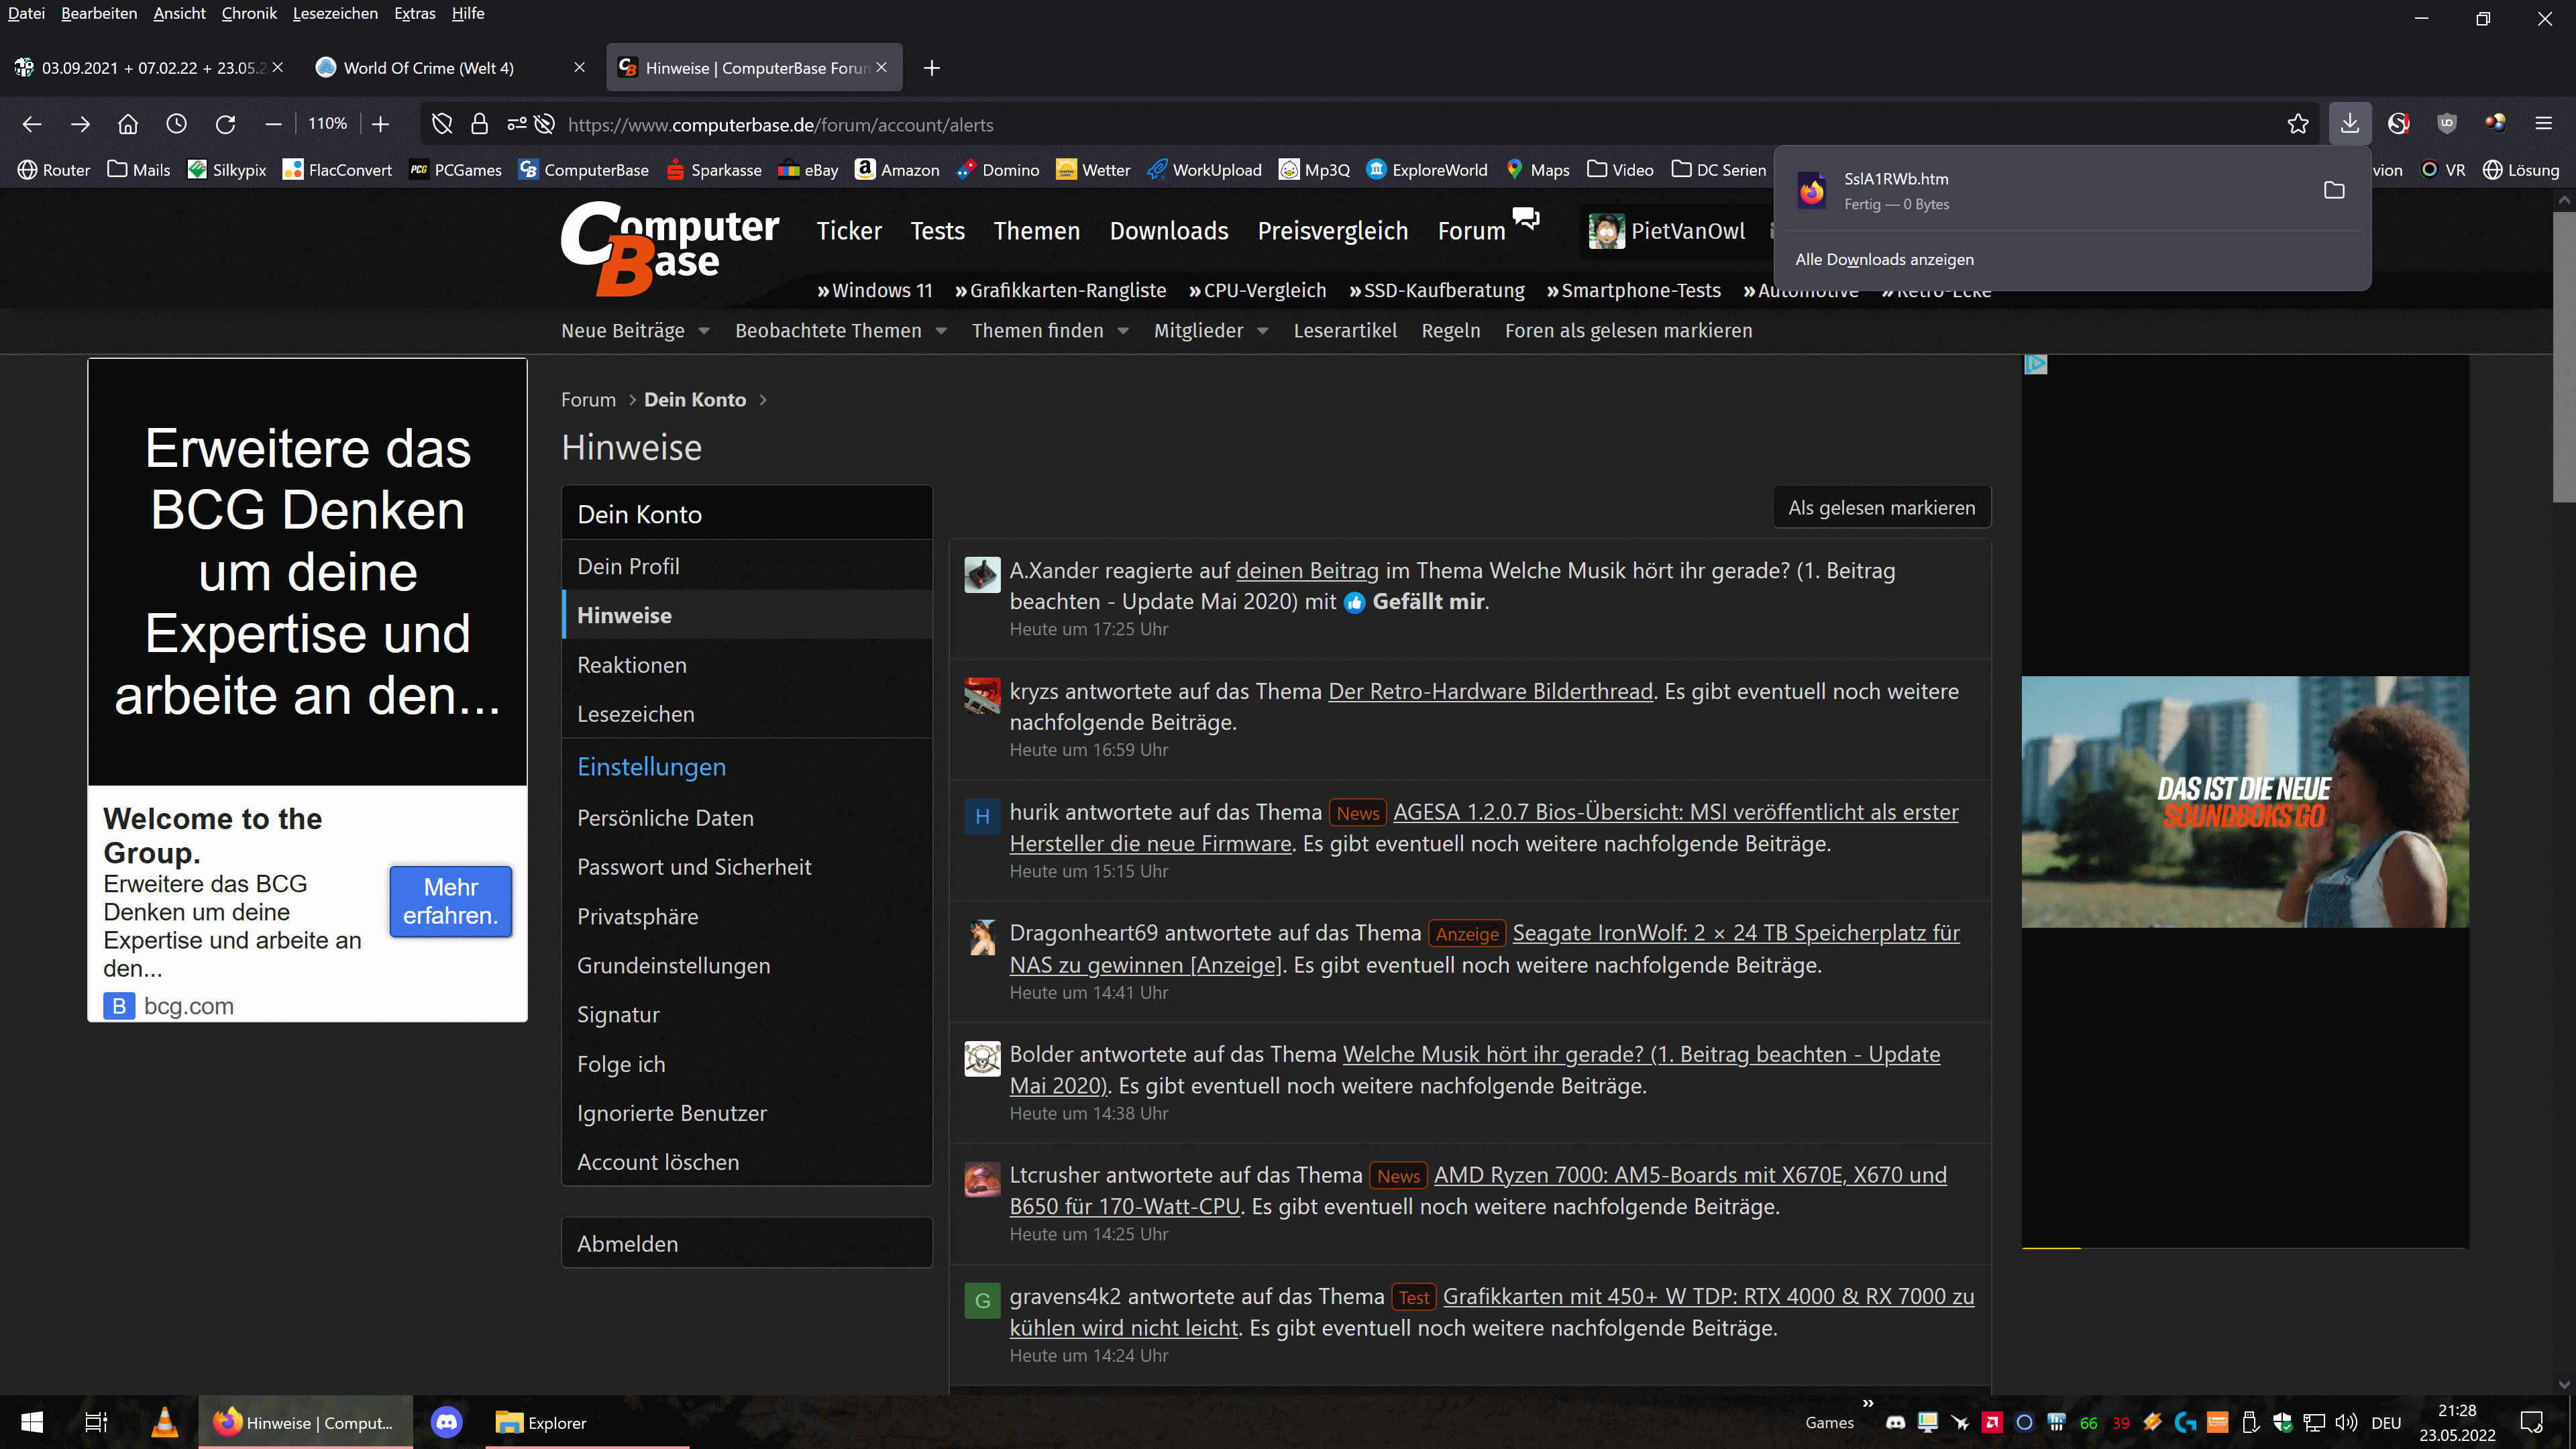The image size is (2576, 1449).
Task: Open the Dein Konto breadcrumb link
Action: click(x=695, y=399)
